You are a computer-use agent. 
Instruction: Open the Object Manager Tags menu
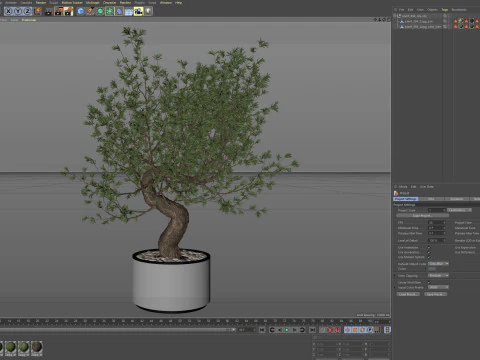445,10
